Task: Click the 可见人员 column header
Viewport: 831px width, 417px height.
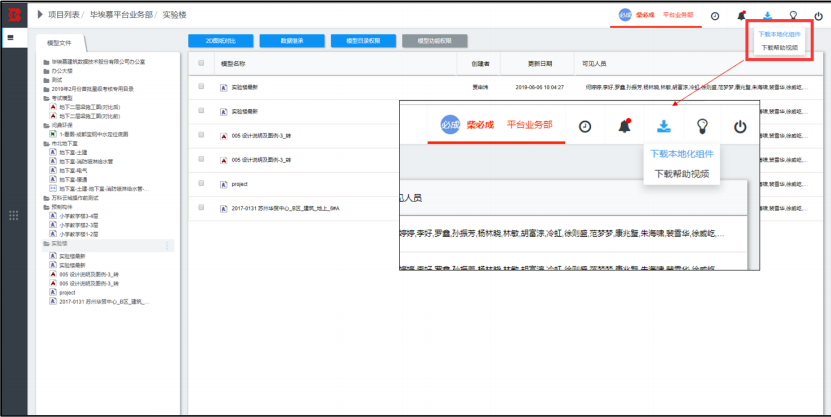Action: coord(594,64)
